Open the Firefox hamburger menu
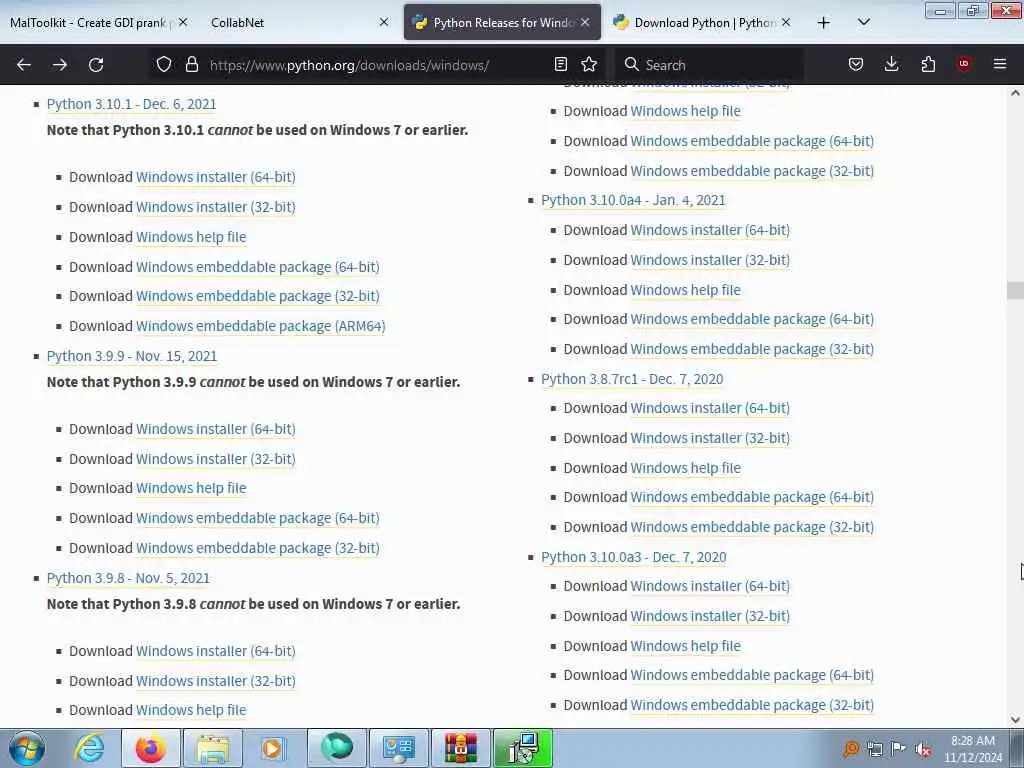 pyautogui.click(x=1000, y=64)
